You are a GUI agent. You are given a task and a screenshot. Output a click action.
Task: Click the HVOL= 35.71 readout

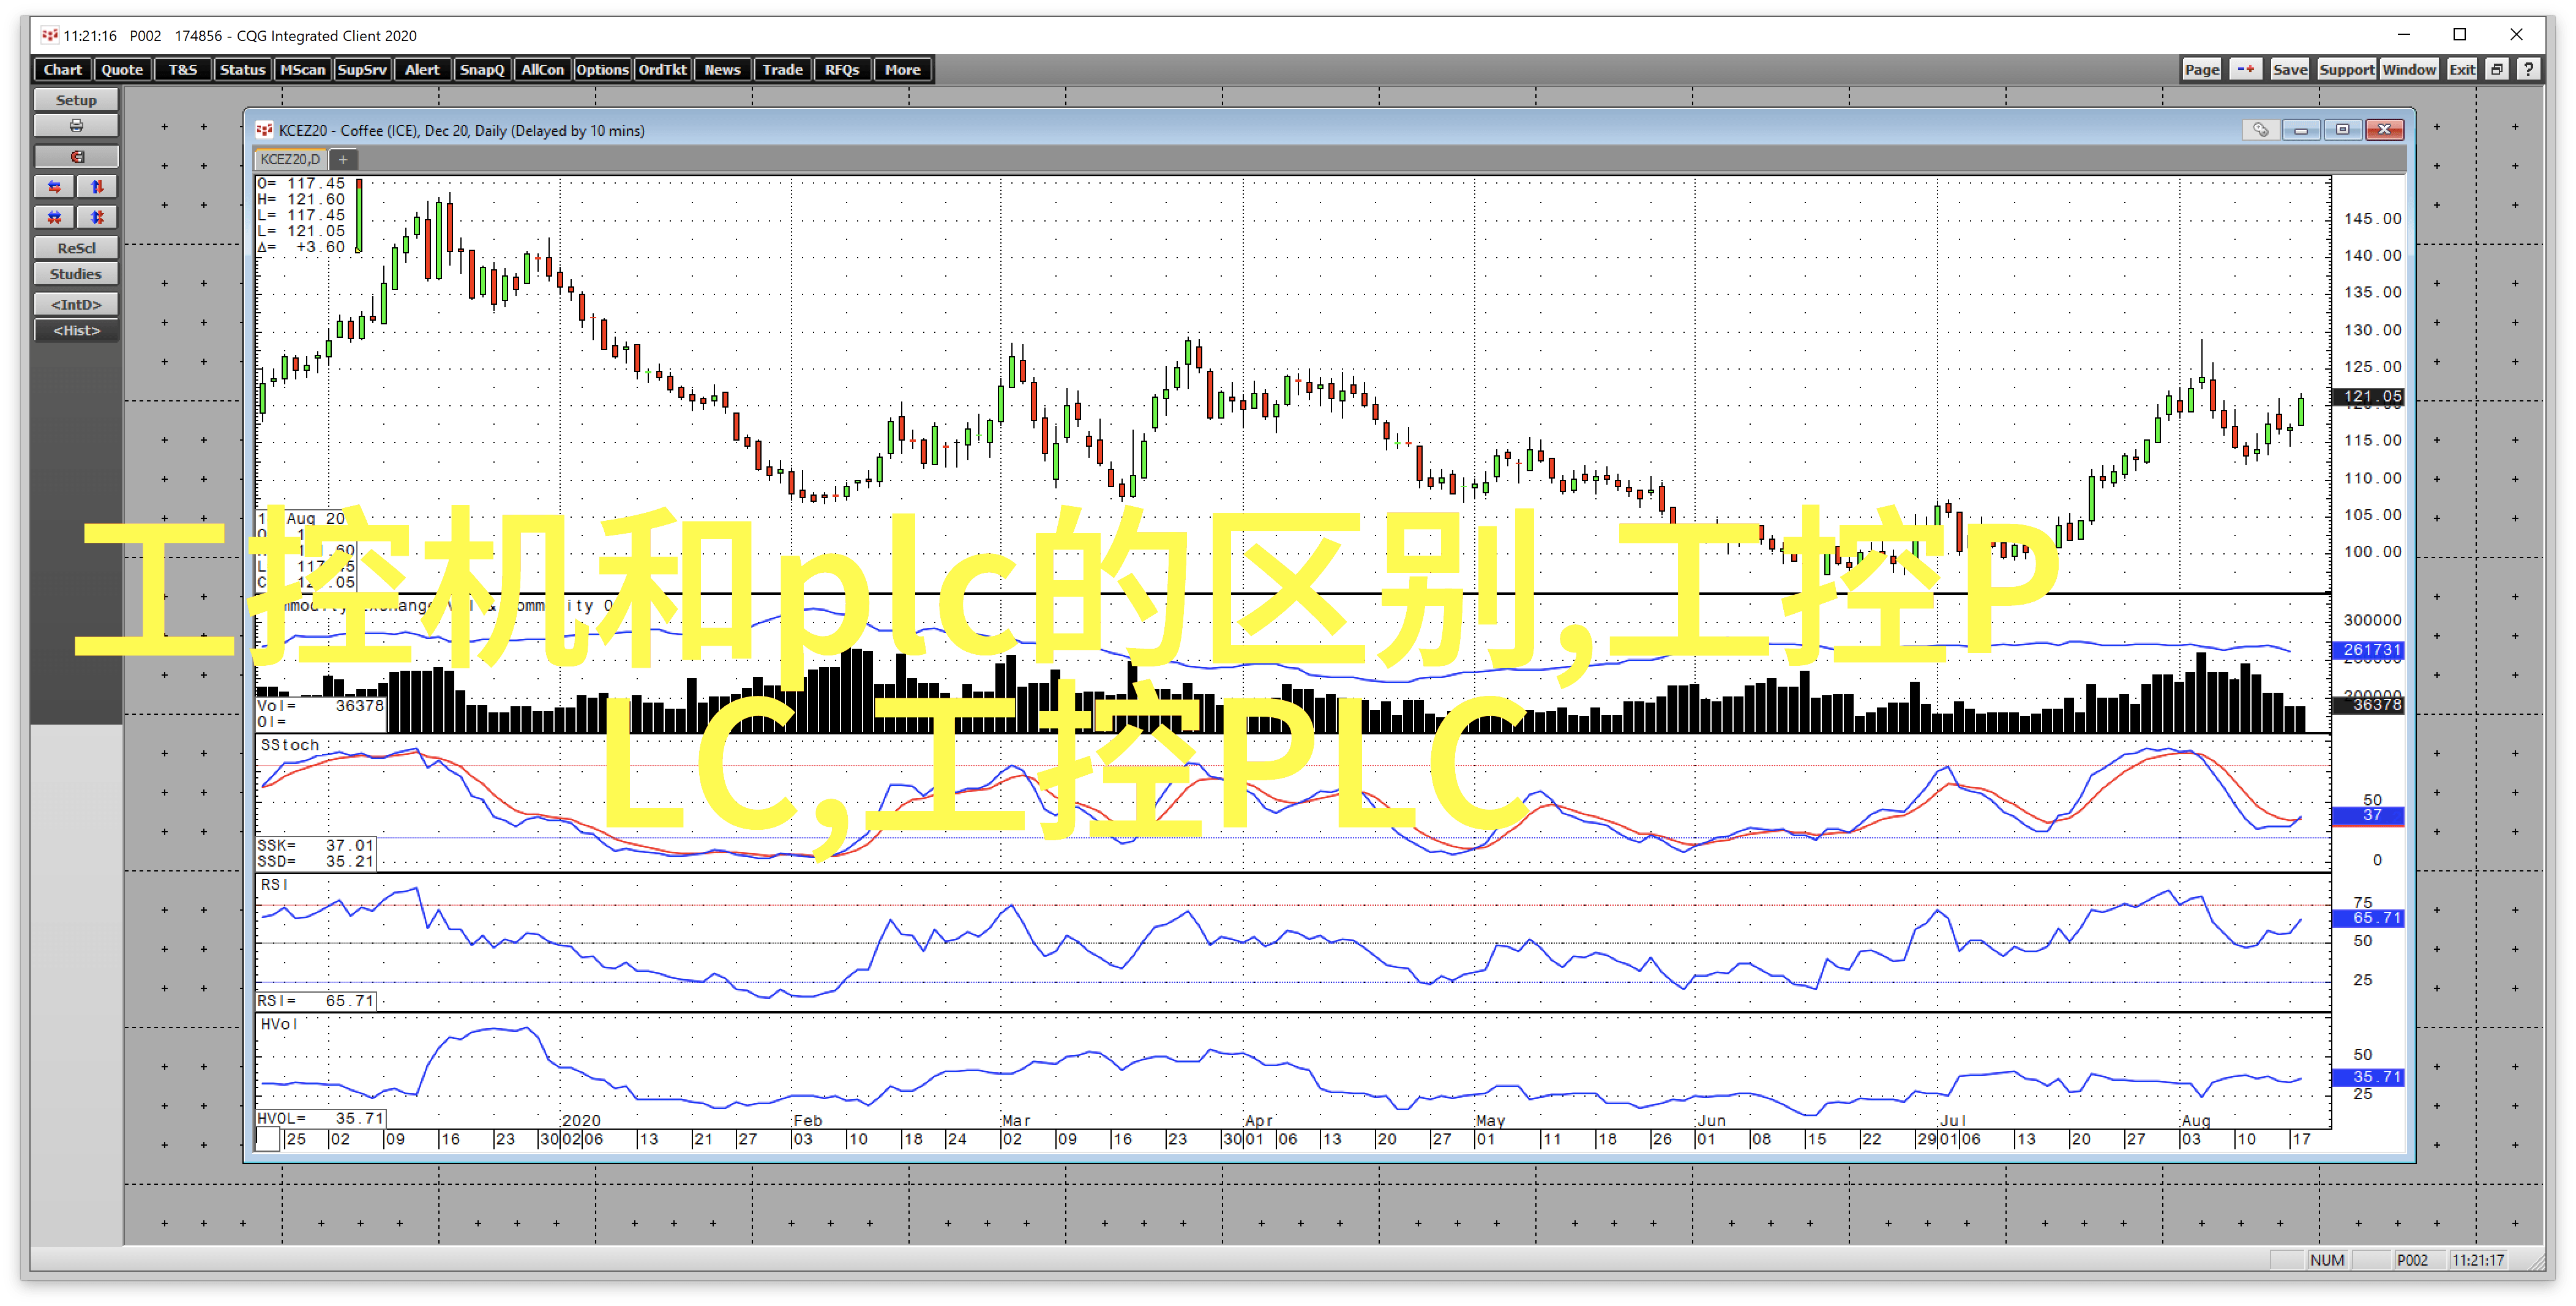tap(320, 1119)
